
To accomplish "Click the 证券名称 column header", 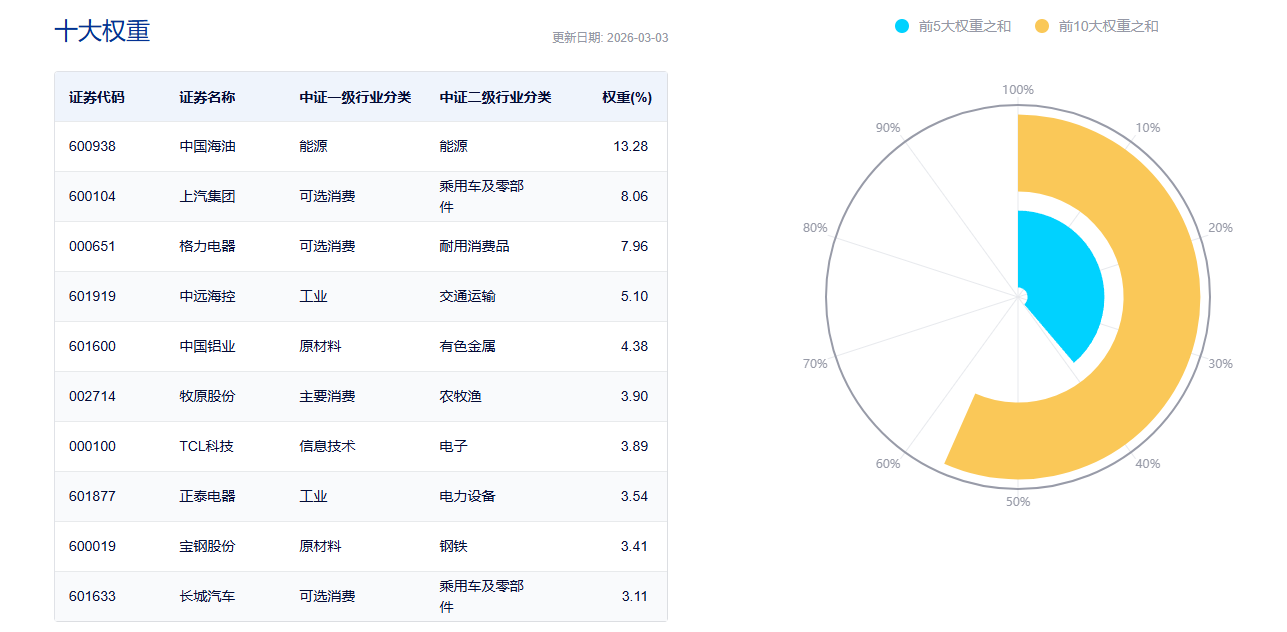I will pyautogui.click(x=207, y=97).
